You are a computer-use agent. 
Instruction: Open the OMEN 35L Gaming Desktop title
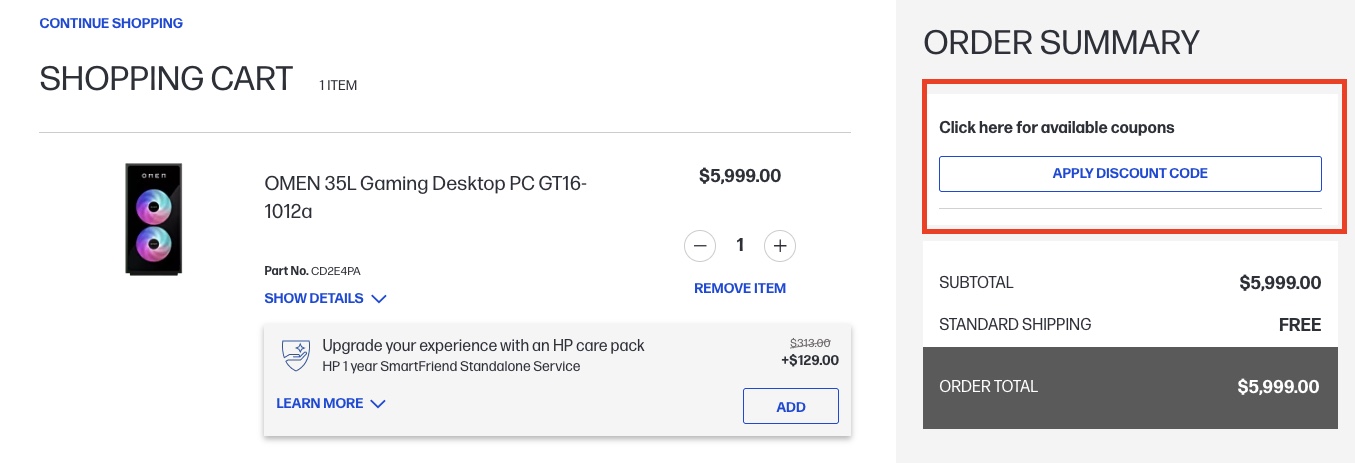pos(425,197)
